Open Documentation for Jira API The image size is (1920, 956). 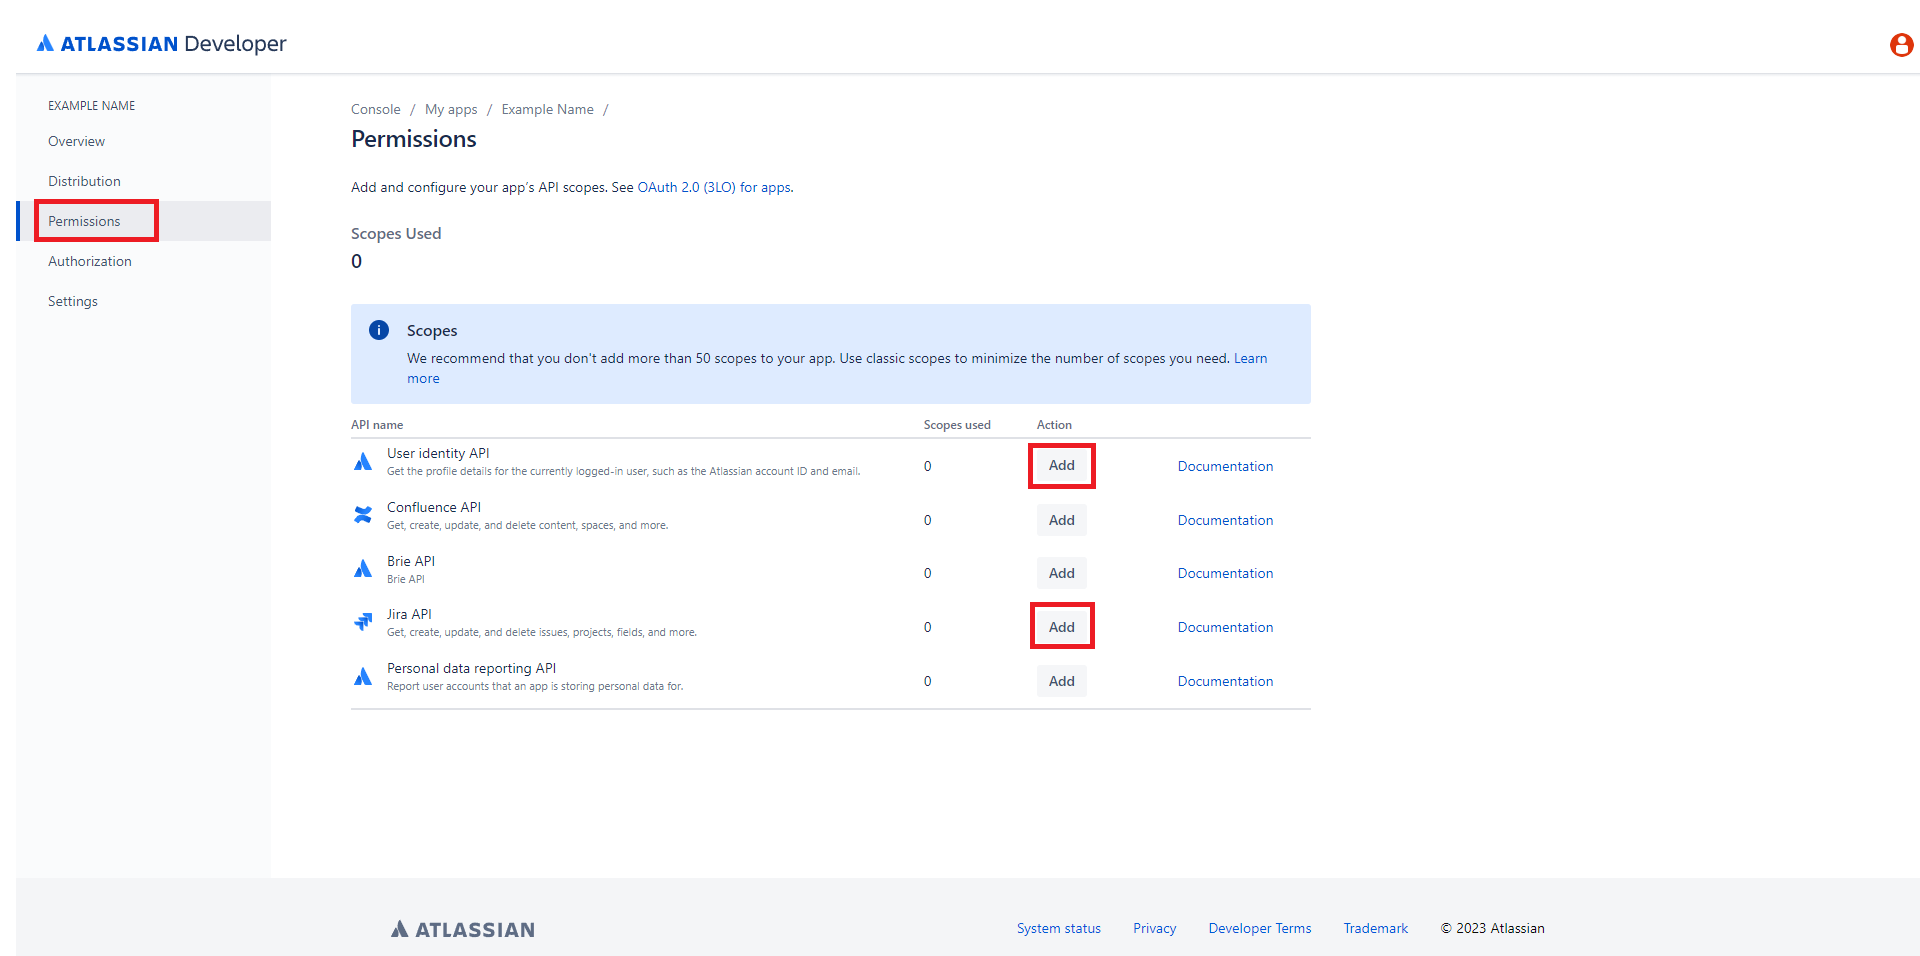(x=1225, y=627)
